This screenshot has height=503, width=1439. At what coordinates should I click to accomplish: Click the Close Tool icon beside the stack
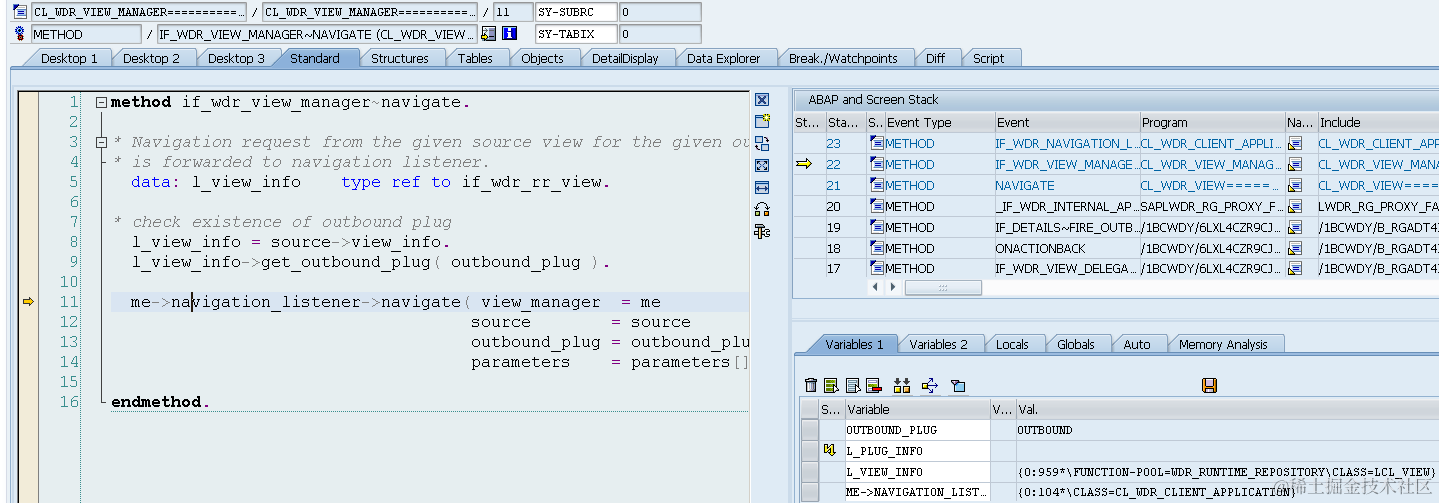click(x=762, y=99)
